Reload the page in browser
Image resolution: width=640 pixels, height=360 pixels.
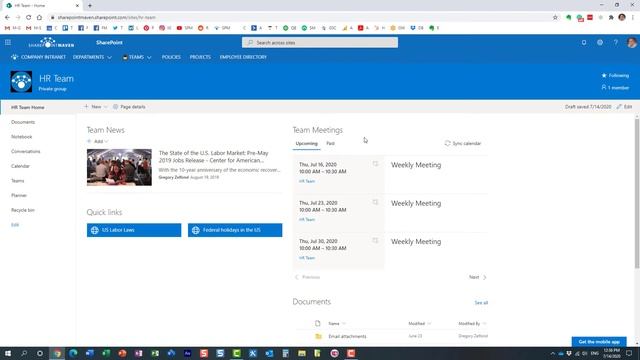pyautogui.click(x=29, y=17)
